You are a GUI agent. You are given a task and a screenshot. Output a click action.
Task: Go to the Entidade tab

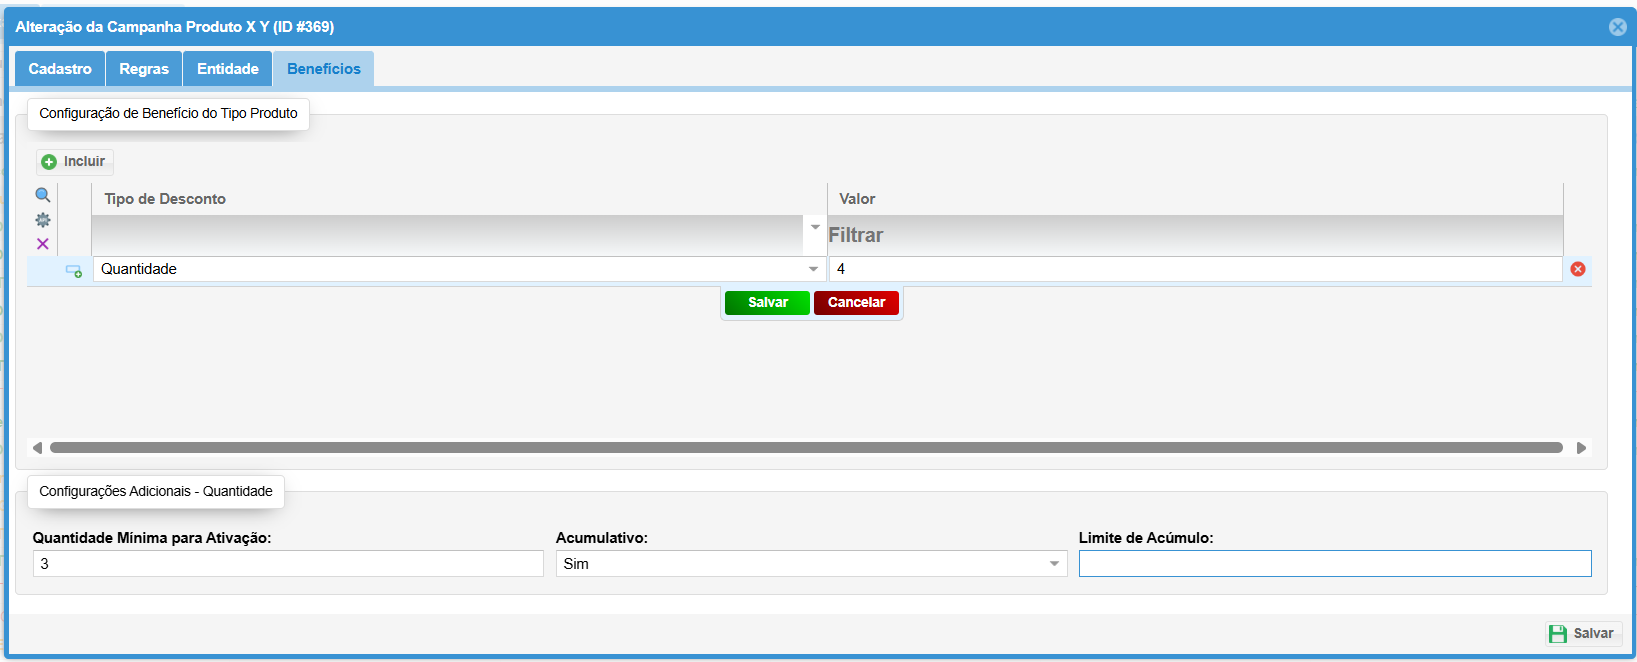pyautogui.click(x=227, y=69)
